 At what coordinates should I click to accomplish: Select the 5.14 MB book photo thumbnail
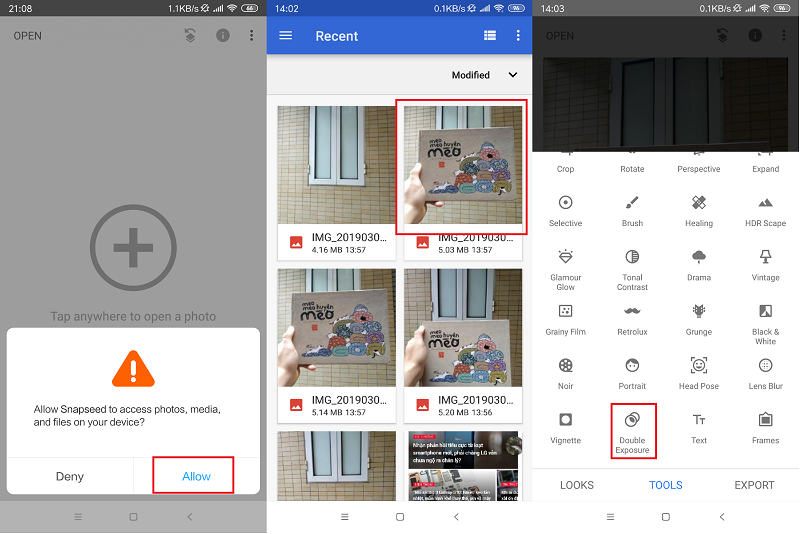tap(336, 327)
